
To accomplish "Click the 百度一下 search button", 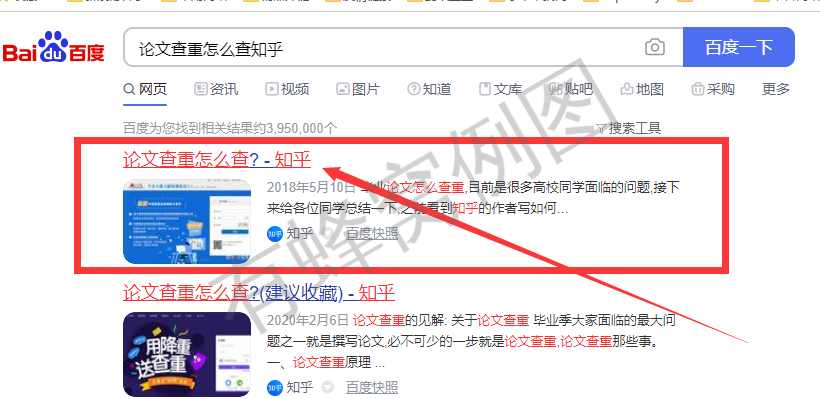I will click(738, 47).
